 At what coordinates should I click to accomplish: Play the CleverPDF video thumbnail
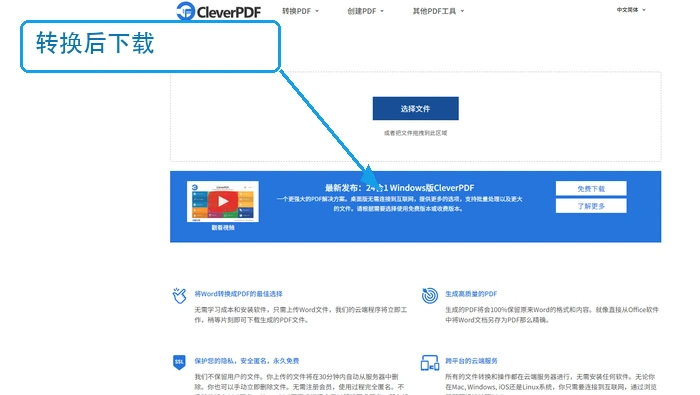click(x=223, y=201)
